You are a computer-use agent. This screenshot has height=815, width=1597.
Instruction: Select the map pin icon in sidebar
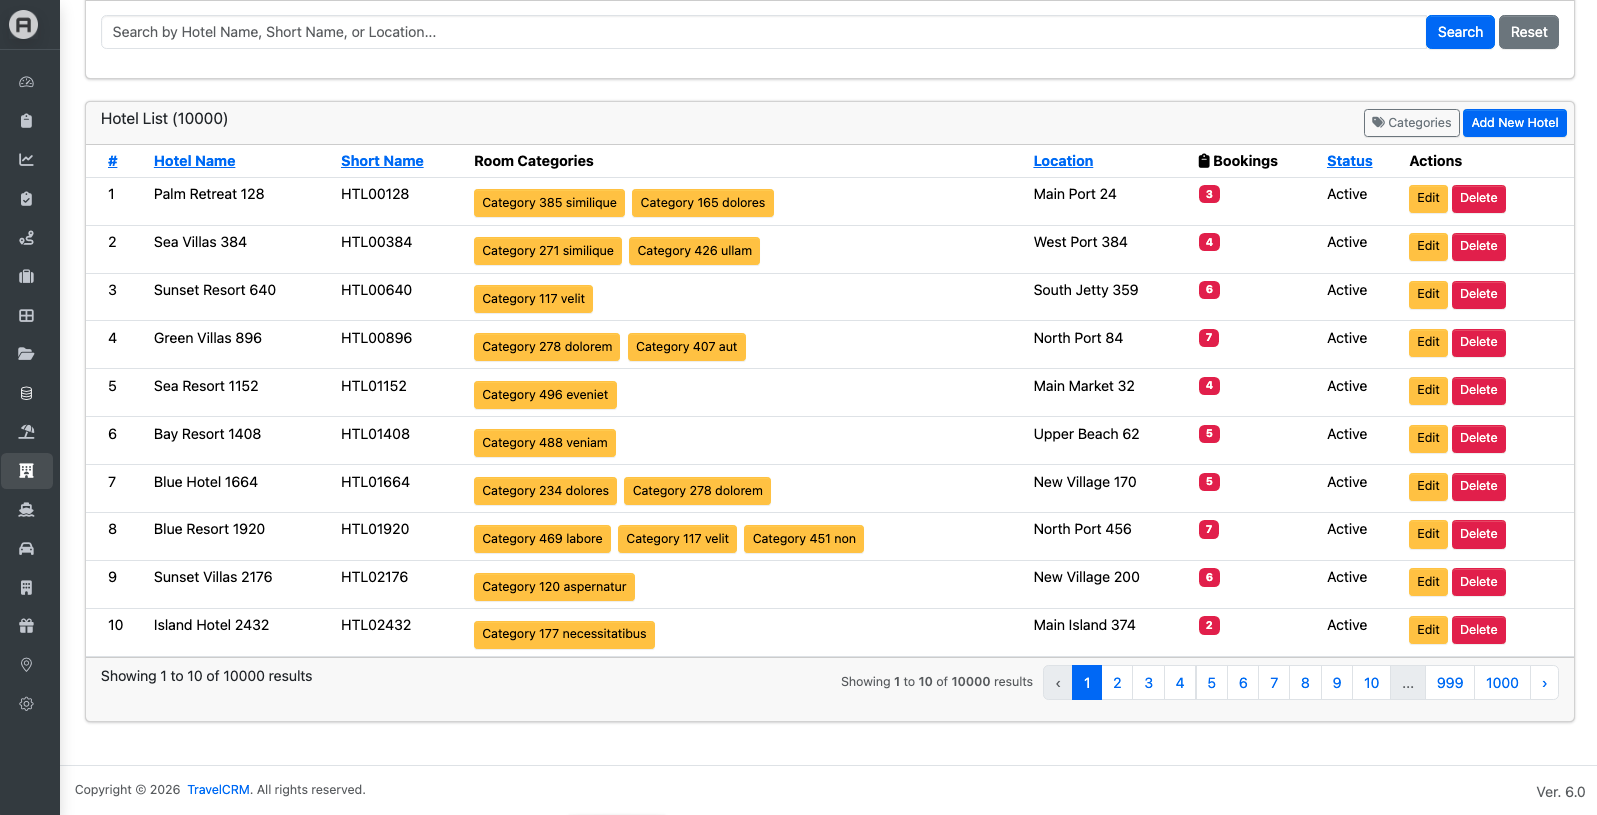[27, 665]
